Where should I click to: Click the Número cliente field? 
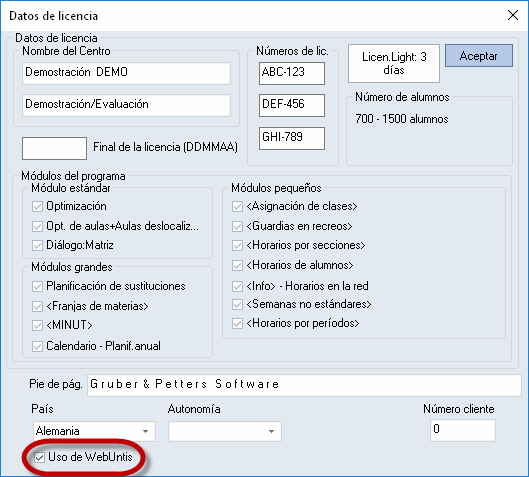point(463,430)
